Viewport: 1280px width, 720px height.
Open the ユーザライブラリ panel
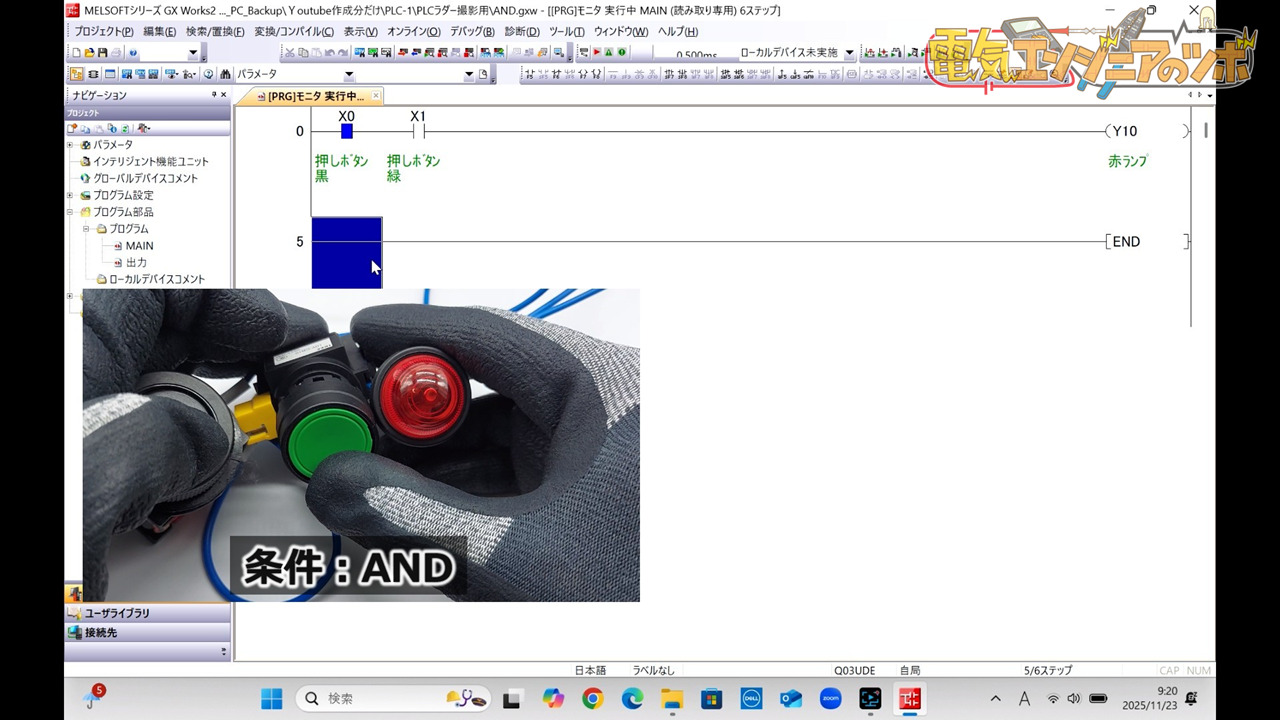[116, 613]
